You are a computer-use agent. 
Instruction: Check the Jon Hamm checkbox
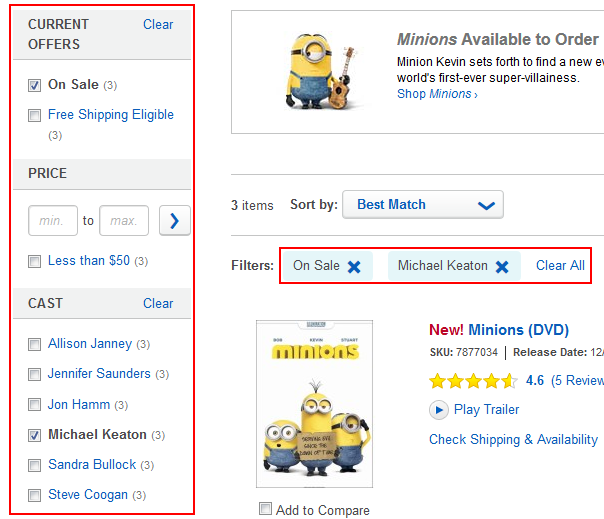pos(34,405)
